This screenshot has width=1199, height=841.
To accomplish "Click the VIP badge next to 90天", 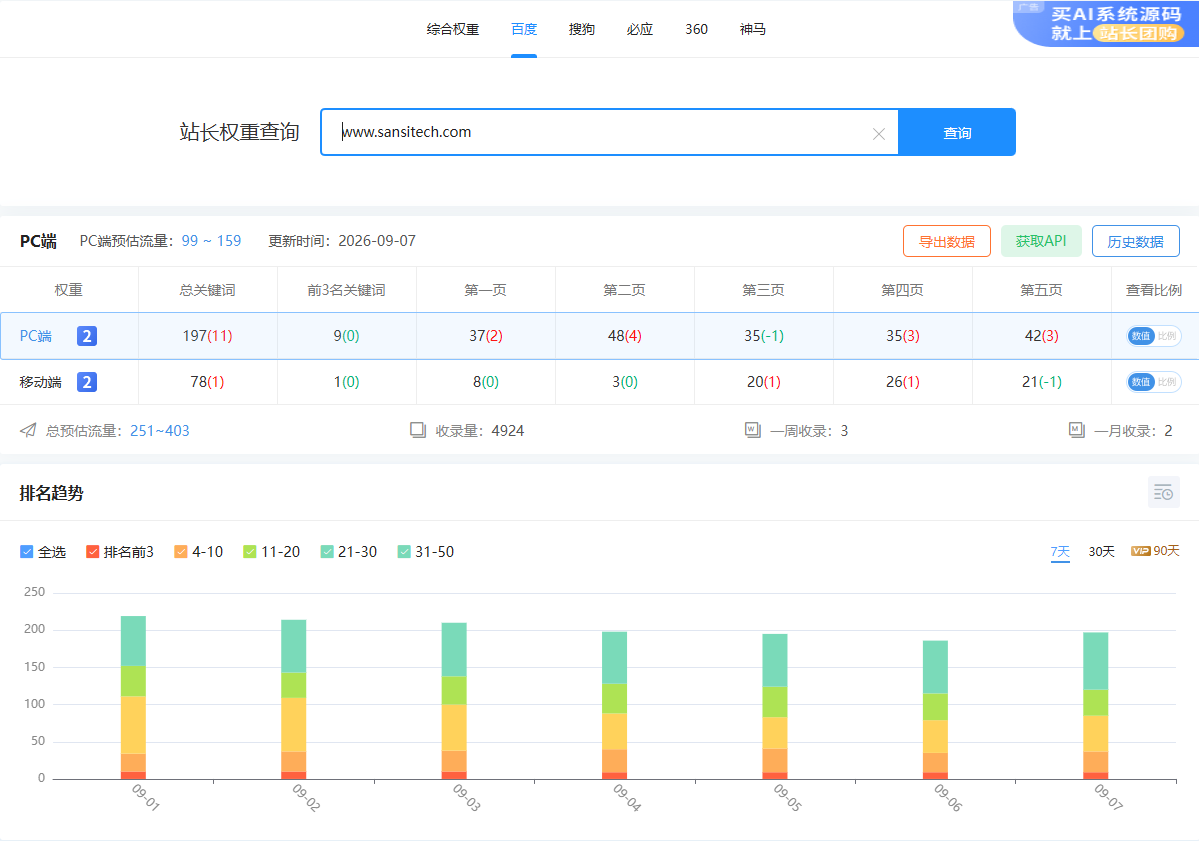I will (x=1141, y=551).
